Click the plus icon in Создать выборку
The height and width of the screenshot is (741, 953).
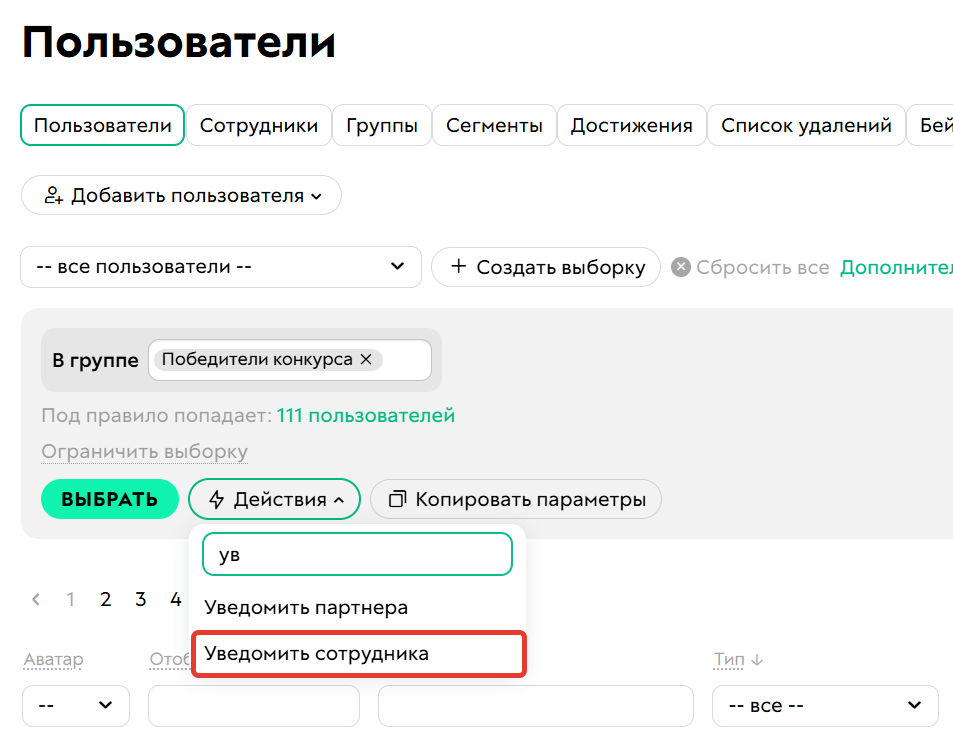pyautogui.click(x=459, y=267)
